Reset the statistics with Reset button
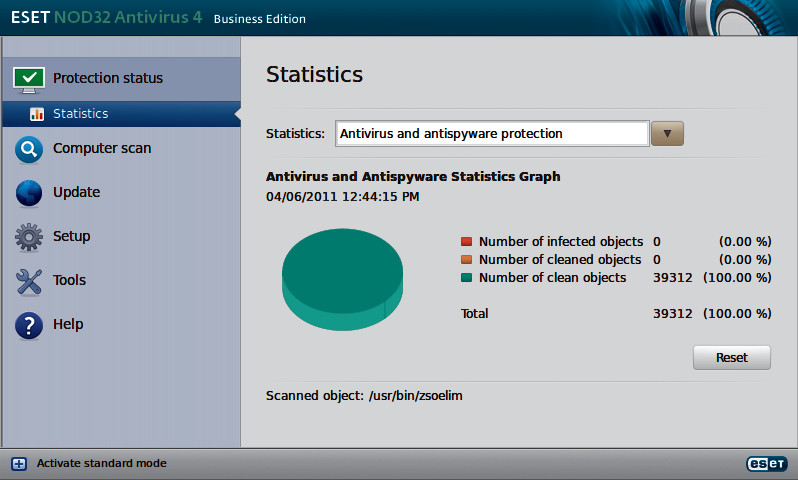The height and width of the screenshot is (480, 798). click(x=731, y=358)
